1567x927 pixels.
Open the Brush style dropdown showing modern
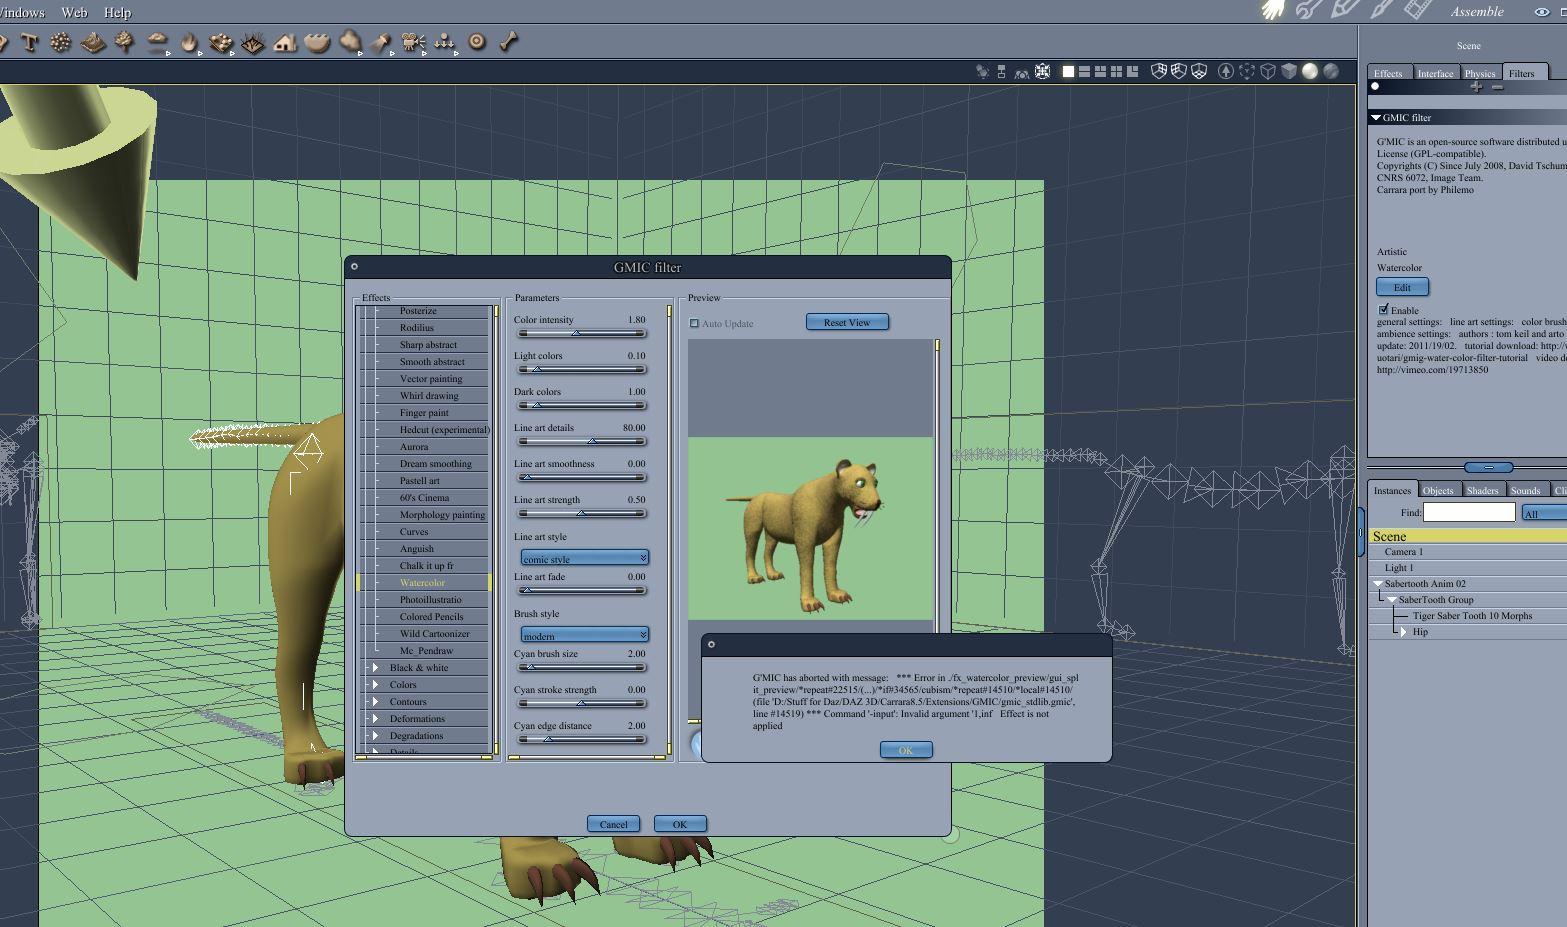[x=583, y=634]
